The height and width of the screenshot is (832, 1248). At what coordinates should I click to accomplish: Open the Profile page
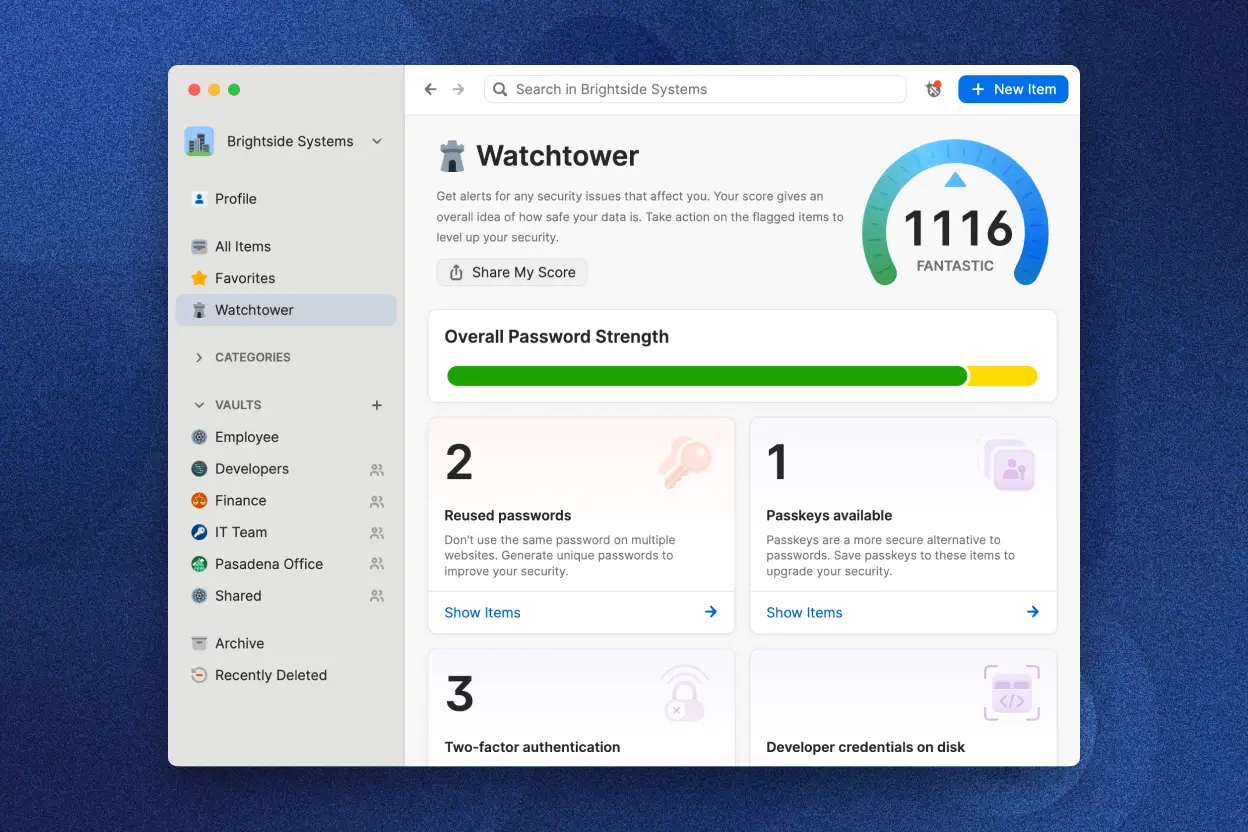(x=286, y=199)
